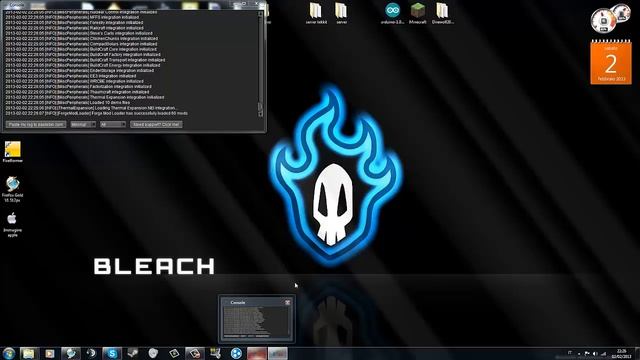
Task: Select the Thaumcraft integration log line
Action: click(77, 92)
